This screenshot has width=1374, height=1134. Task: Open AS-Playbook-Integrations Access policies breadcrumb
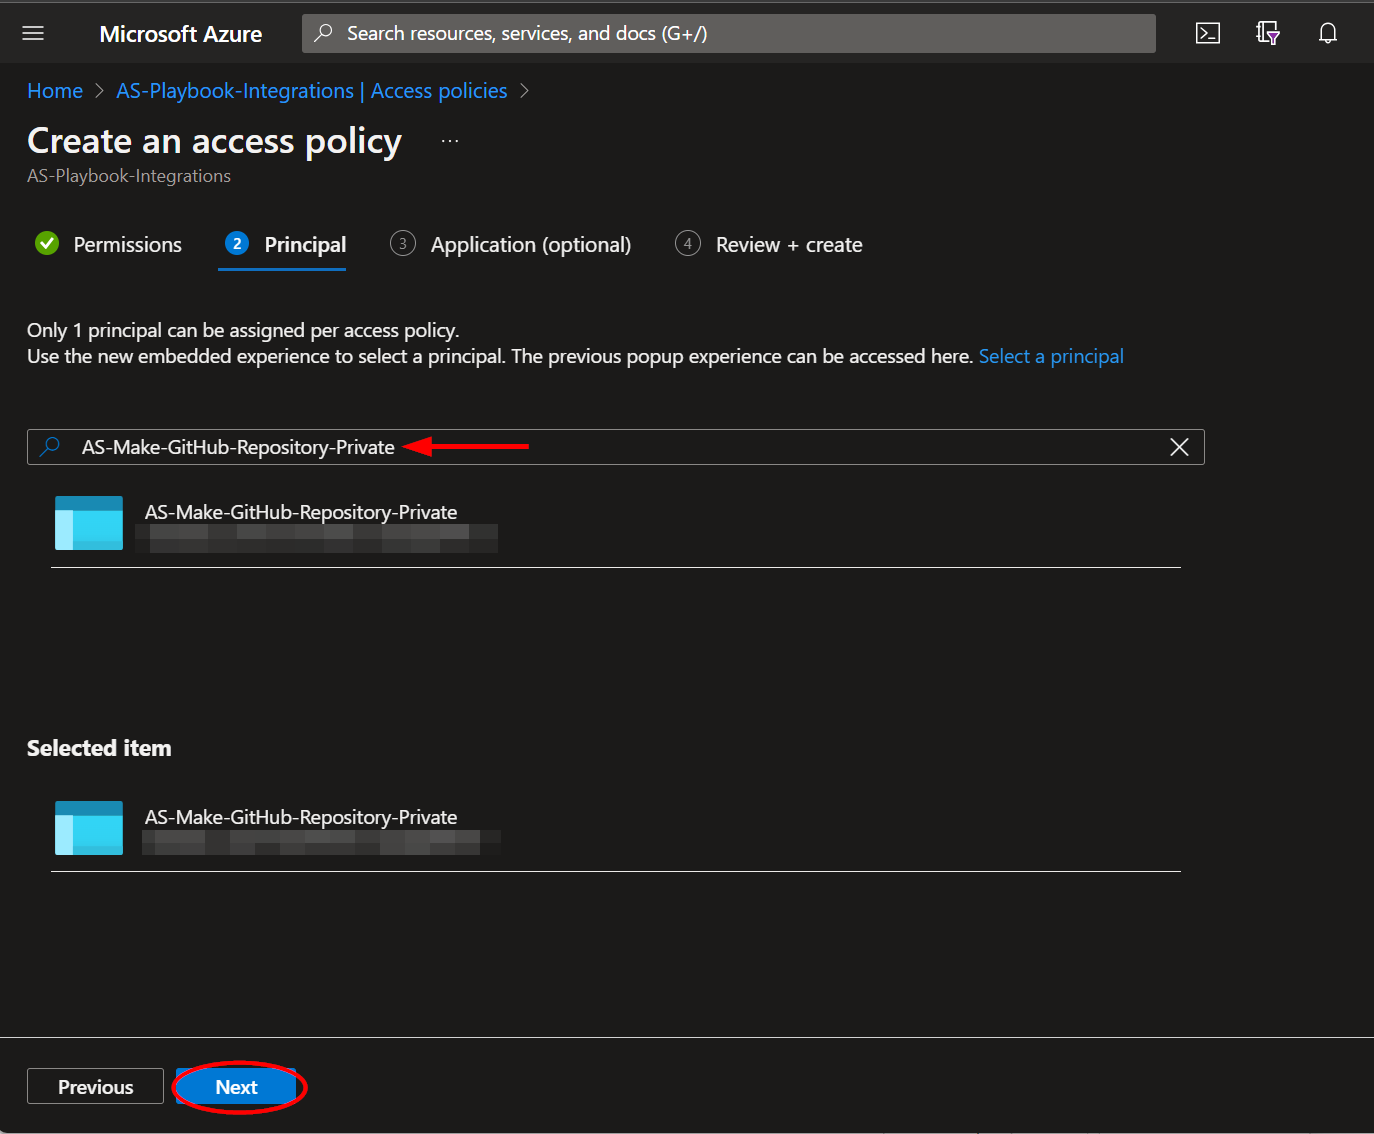coord(312,91)
